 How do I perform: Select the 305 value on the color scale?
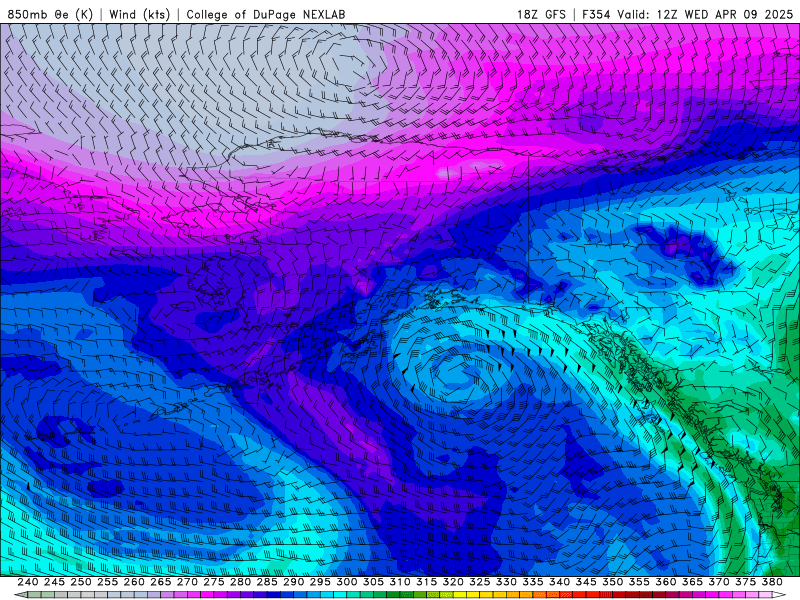pyautogui.click(x=373, y=582)
